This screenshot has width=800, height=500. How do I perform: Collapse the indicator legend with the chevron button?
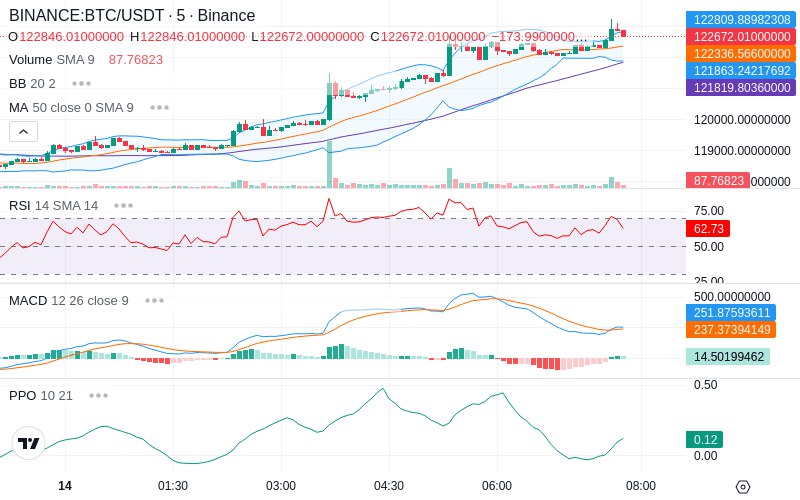(23, 132)
